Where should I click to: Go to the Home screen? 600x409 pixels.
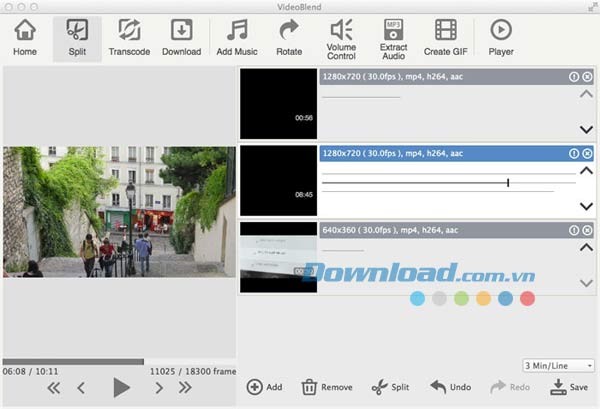pyautogui.click(x=25, y=38)
